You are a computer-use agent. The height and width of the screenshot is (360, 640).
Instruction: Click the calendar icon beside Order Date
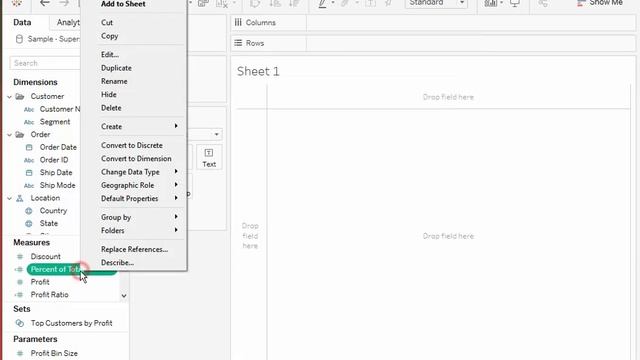coord(29,147)
